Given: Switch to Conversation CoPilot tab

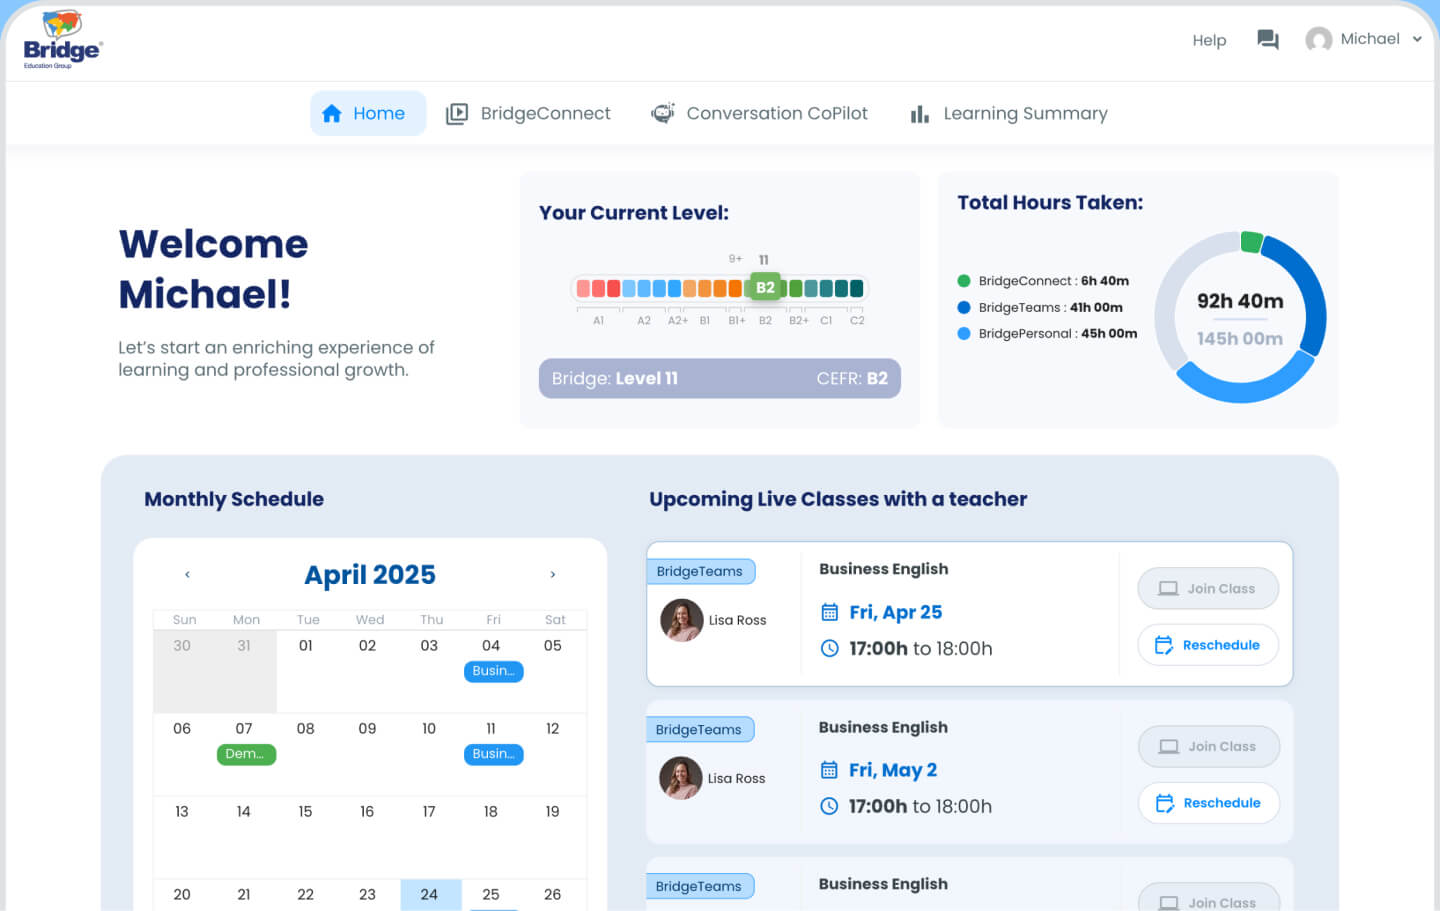Looking at the screenshot, I should [x=759, y=113].
